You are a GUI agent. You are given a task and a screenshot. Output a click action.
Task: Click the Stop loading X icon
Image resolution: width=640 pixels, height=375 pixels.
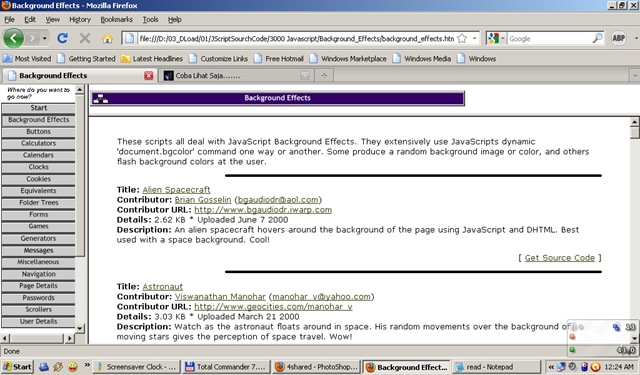(x=85, y=38)
